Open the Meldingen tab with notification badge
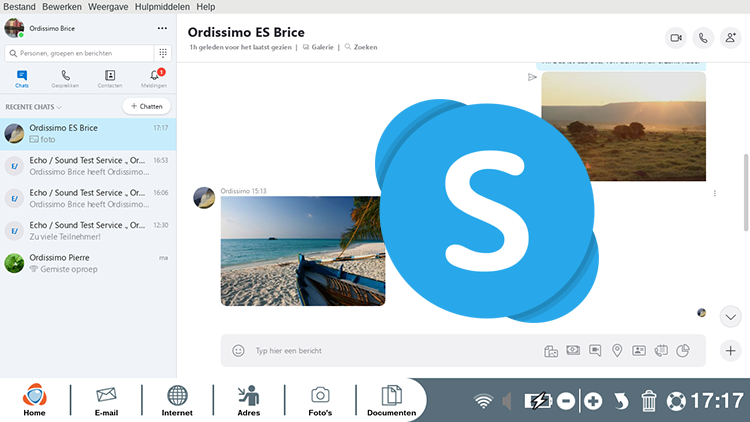 click(154, 79)
